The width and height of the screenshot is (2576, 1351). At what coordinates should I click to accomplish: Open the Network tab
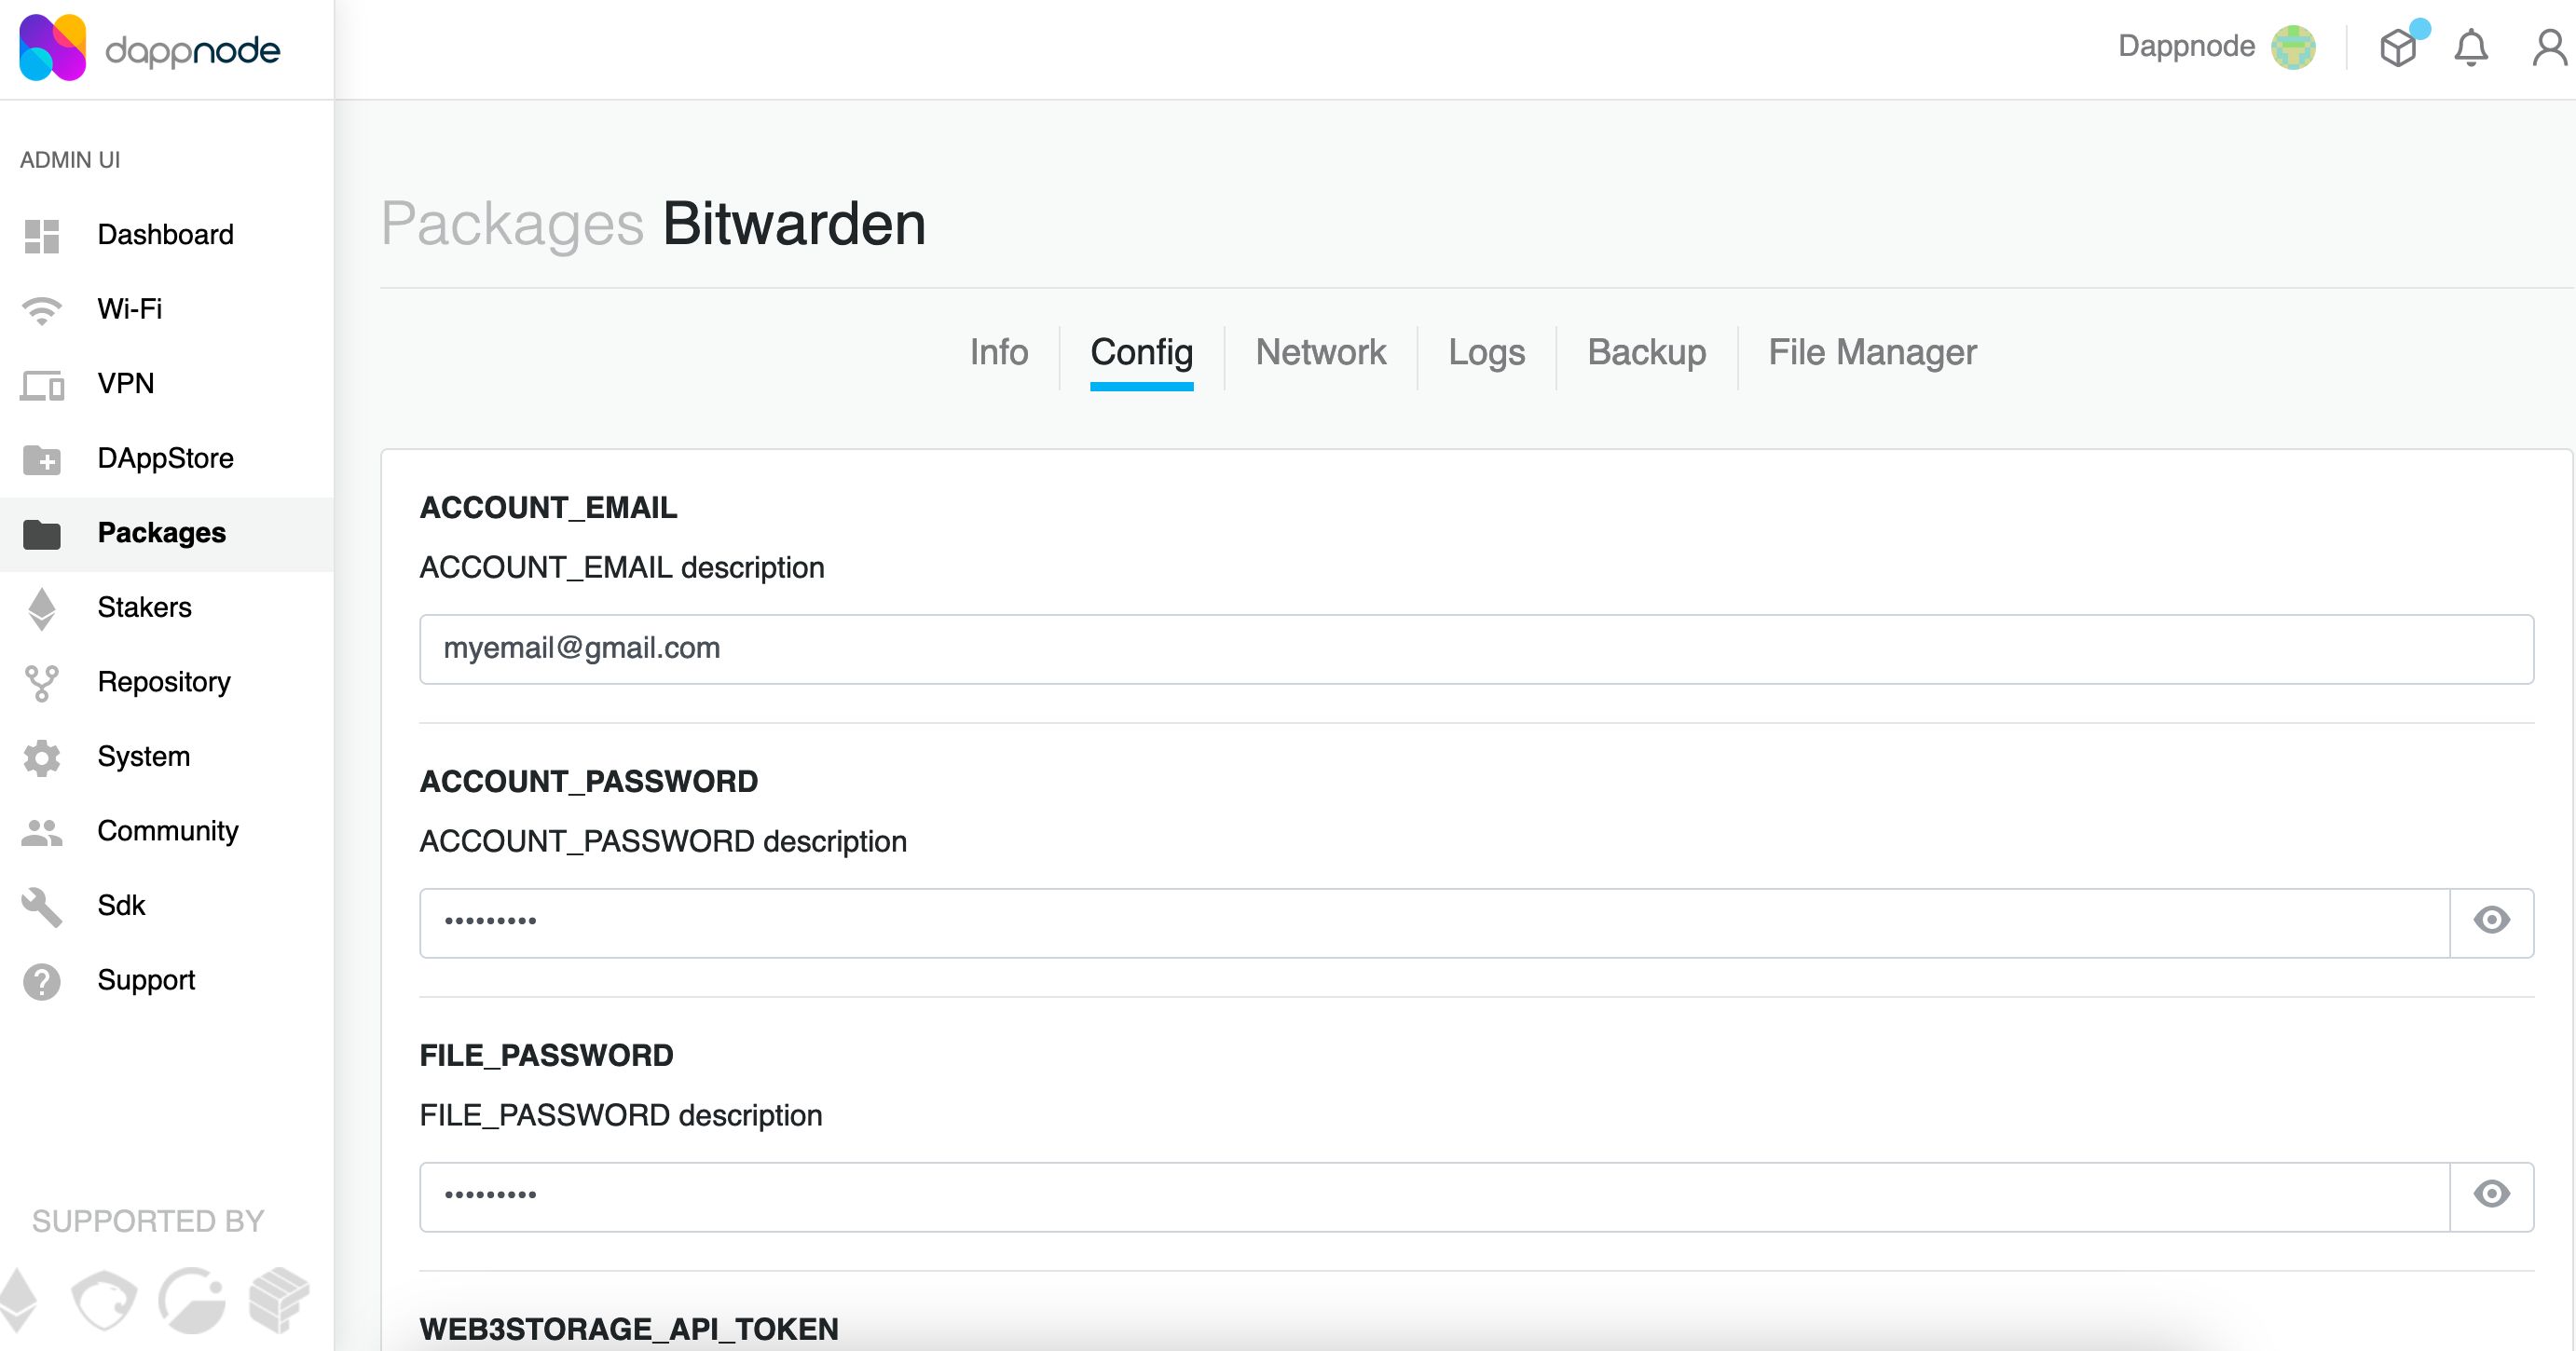[x=1320, y=353]
